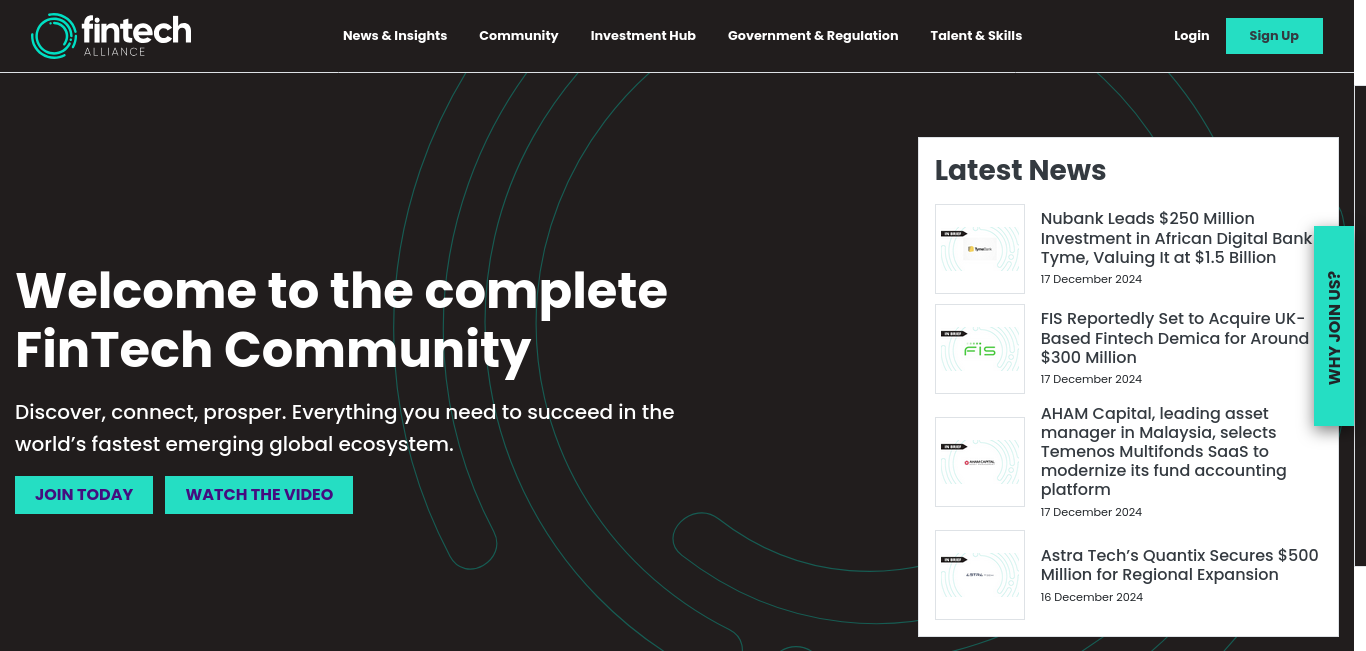Open the Astra Tech Quantix thumbnail
This screenshot has width=1366, height=651.
[980, 575]
